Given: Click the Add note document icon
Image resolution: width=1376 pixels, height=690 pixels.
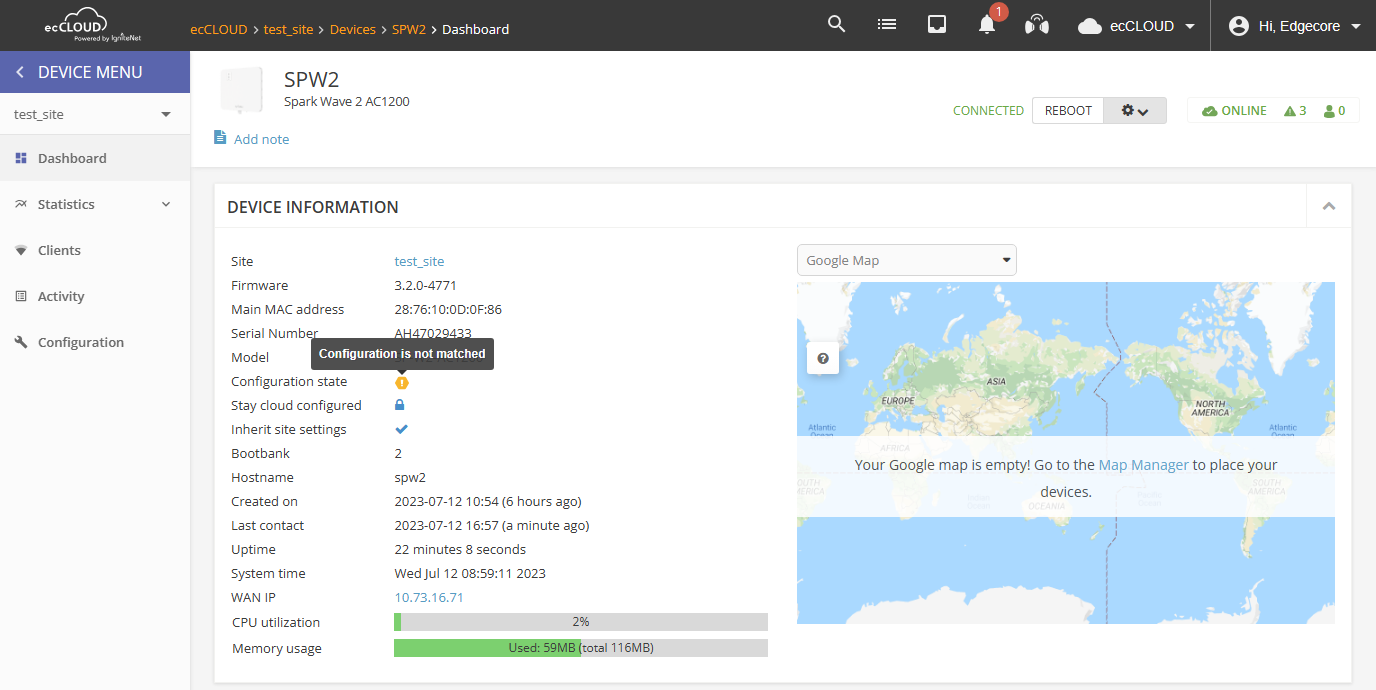Looking at the screenshot, I should pos(220,137).
